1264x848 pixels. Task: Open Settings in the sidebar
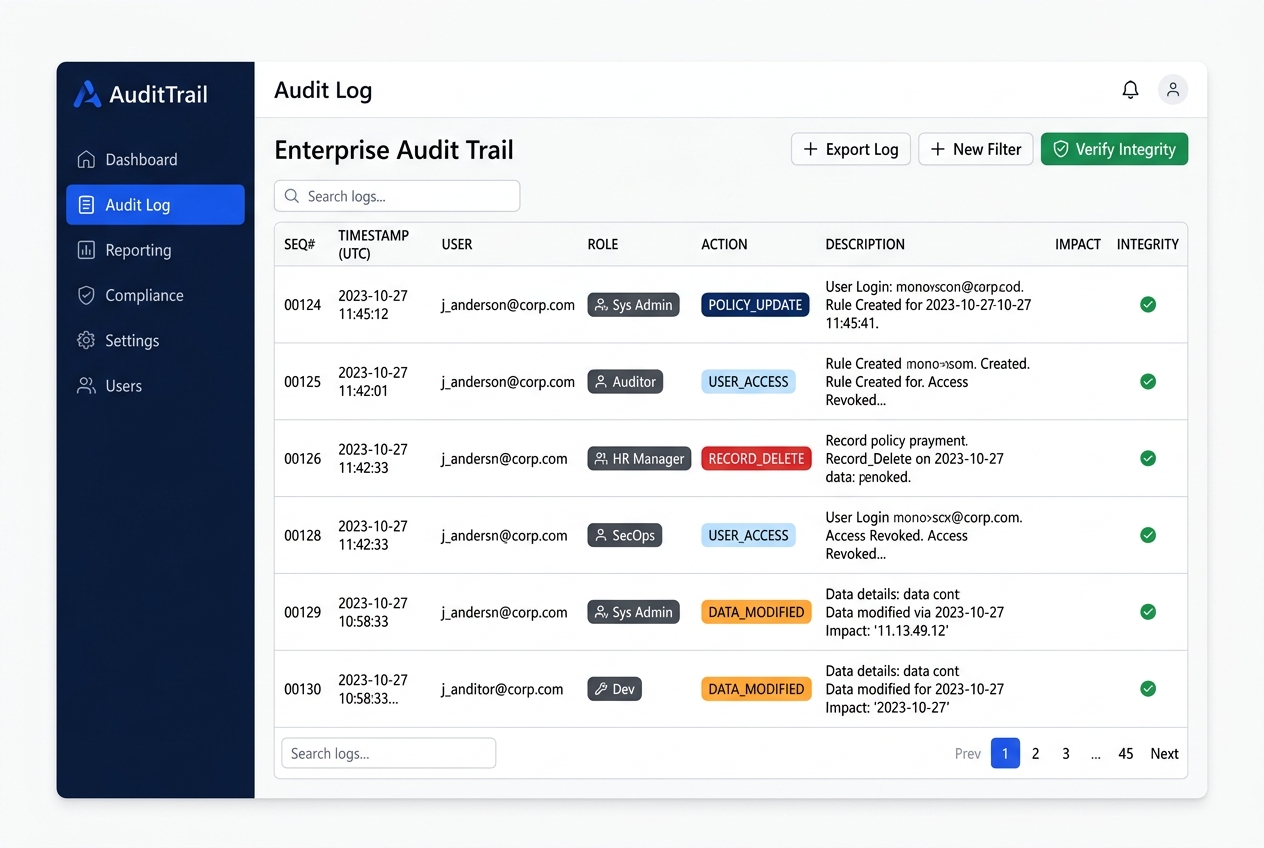155,340
